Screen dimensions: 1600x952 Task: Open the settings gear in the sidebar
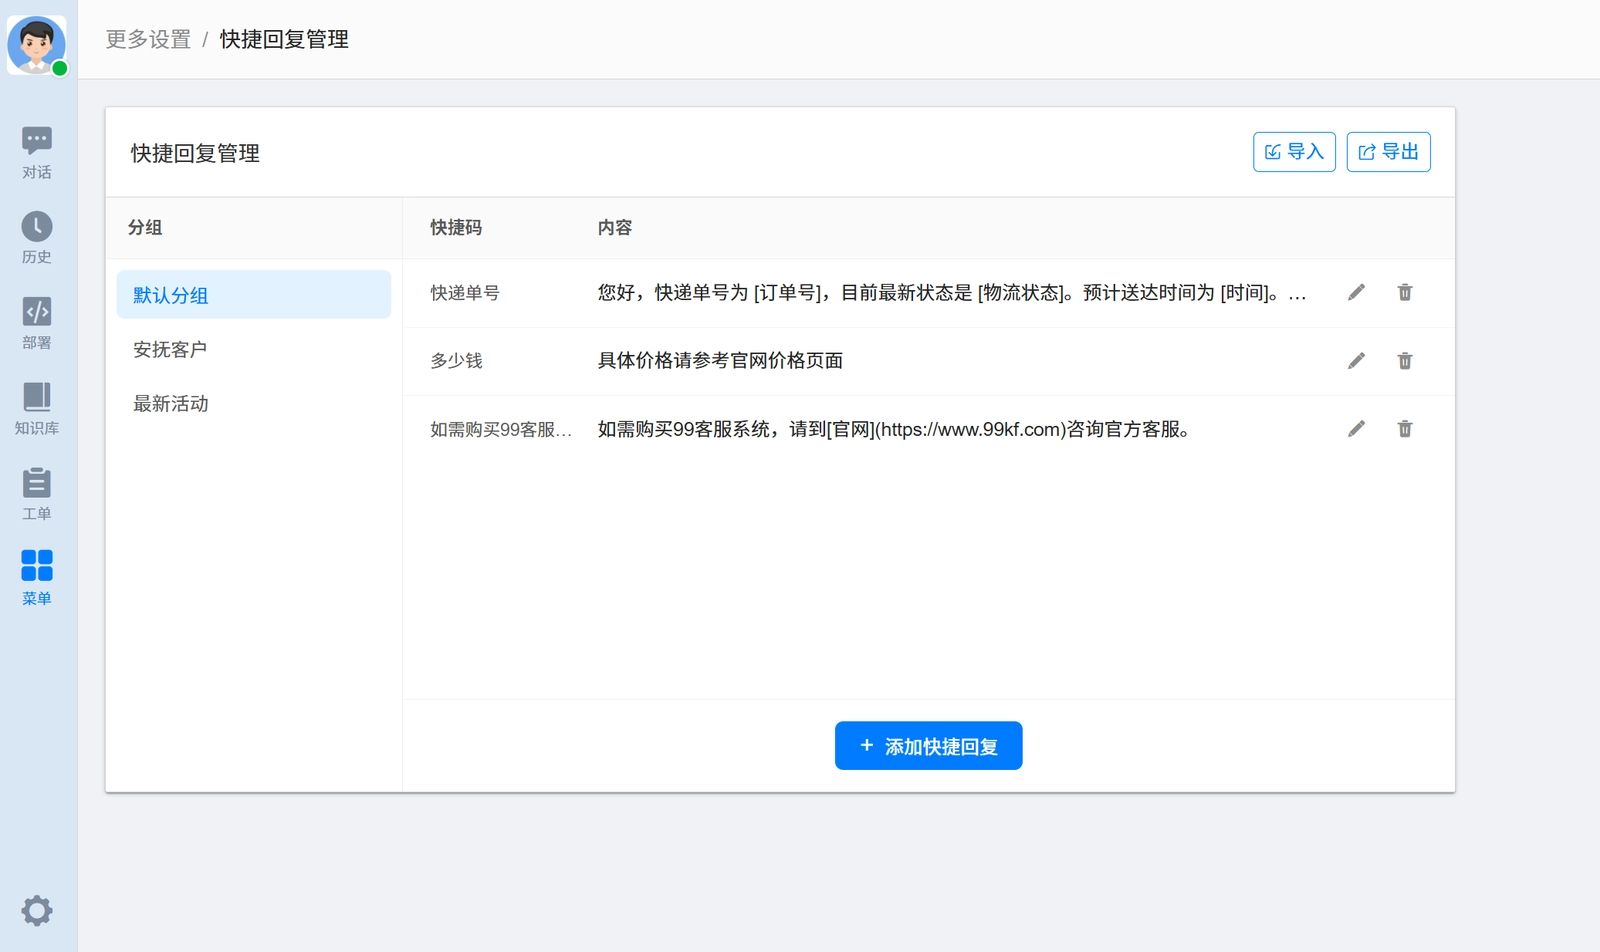point(37,910)
